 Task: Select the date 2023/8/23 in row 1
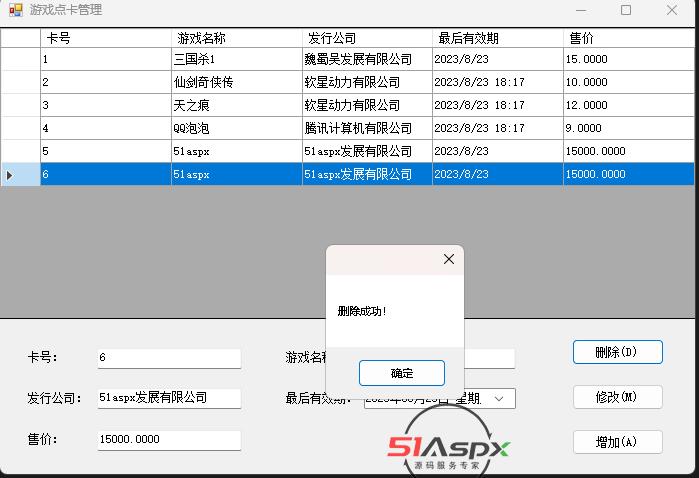498,59
